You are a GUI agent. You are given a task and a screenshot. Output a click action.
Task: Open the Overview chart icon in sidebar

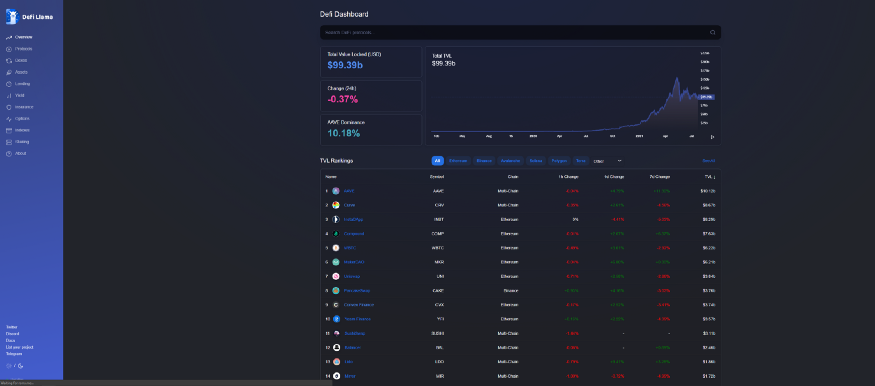(8, 37)
